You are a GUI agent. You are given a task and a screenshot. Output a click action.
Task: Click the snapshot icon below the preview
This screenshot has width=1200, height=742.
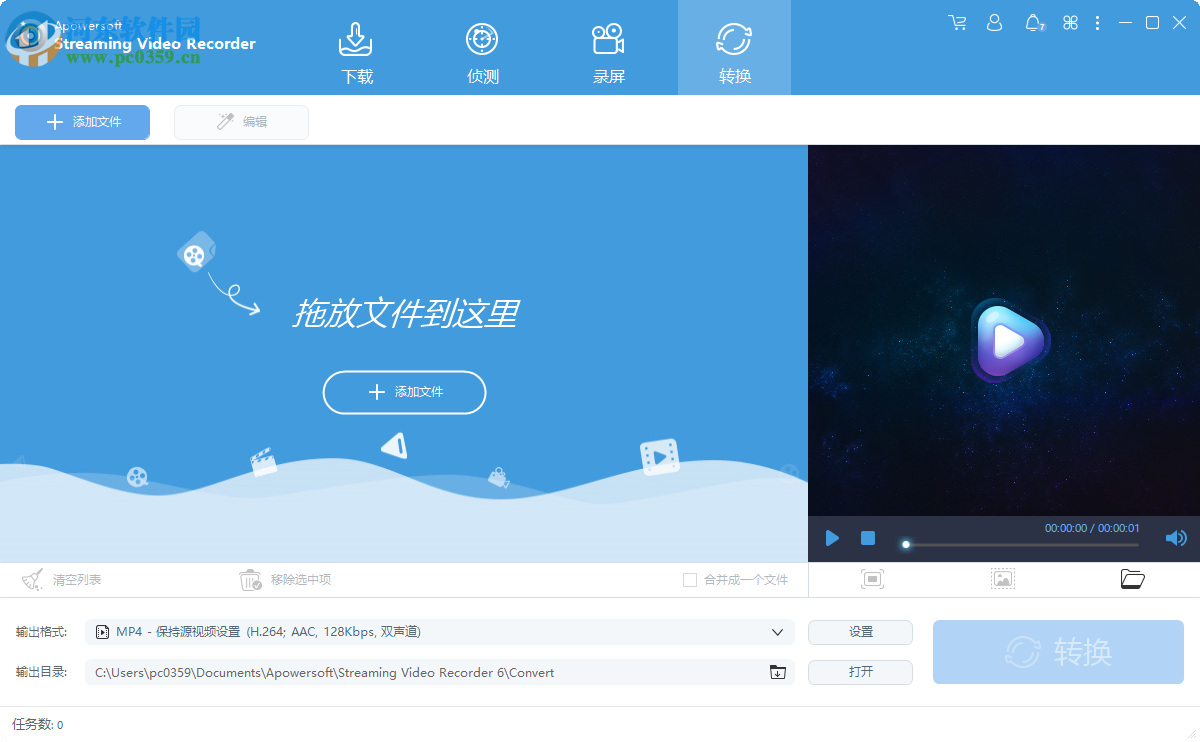pos(872,578)
